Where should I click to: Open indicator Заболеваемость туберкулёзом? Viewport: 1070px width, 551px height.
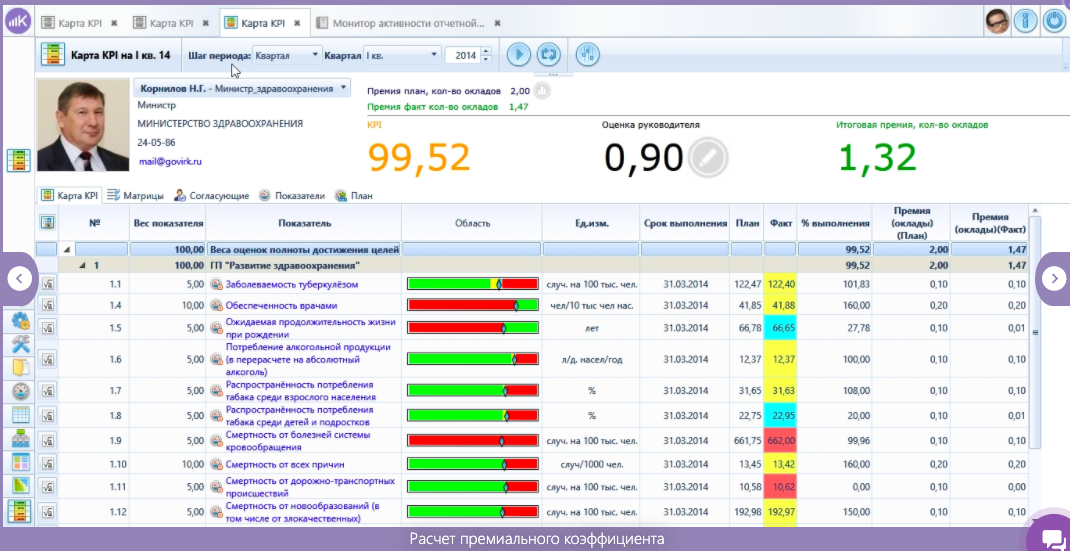click(x=291, y=284)
